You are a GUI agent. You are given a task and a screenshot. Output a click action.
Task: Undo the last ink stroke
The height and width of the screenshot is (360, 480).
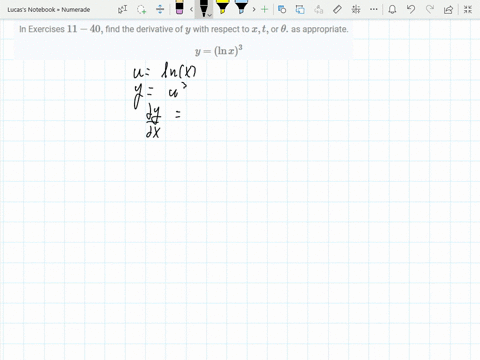pos(411,9)
